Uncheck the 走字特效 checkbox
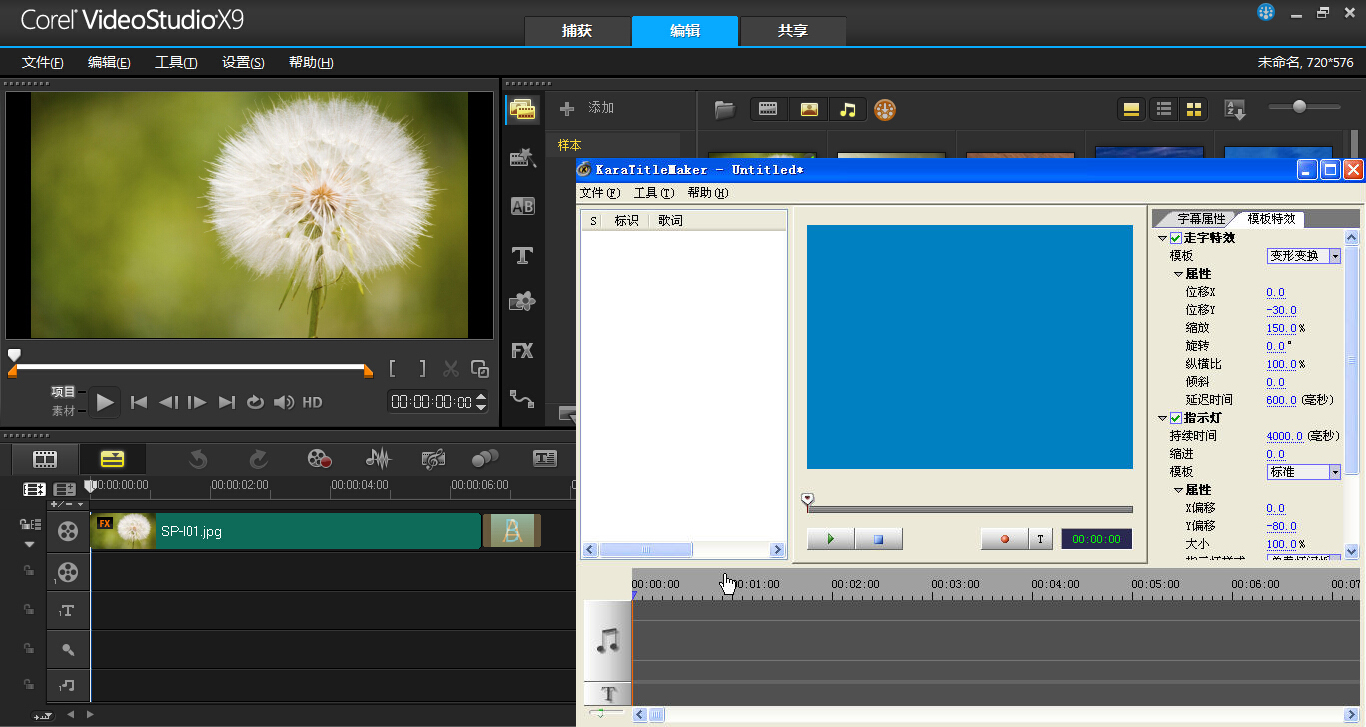The image size is (1366, 727). pos(1176,238)
